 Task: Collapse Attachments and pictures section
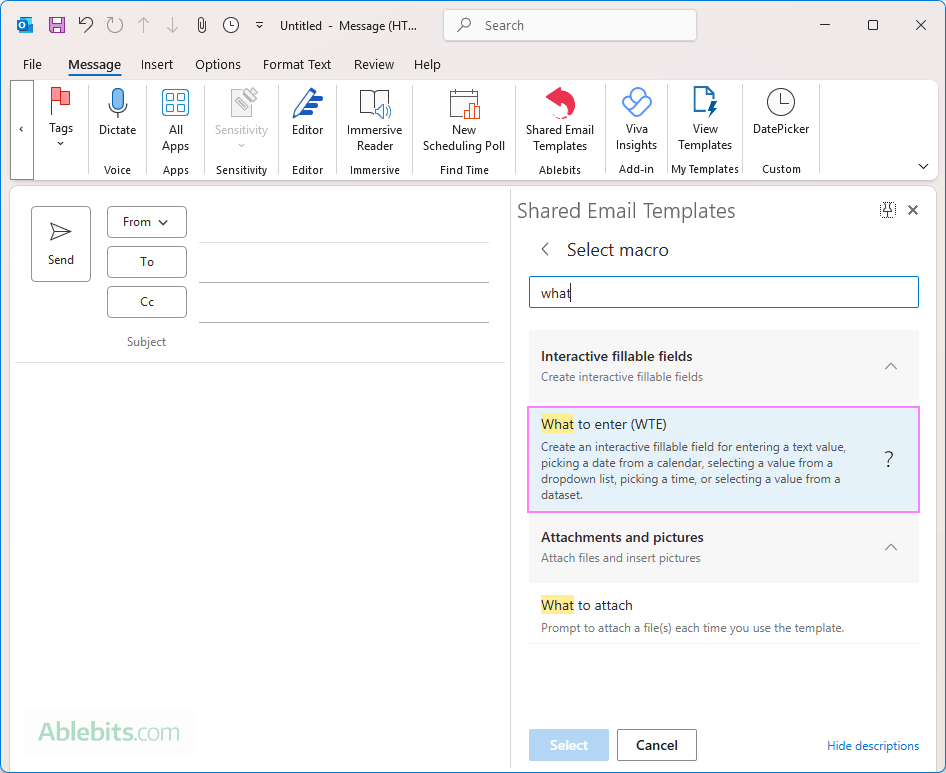[x=890, y=547]
